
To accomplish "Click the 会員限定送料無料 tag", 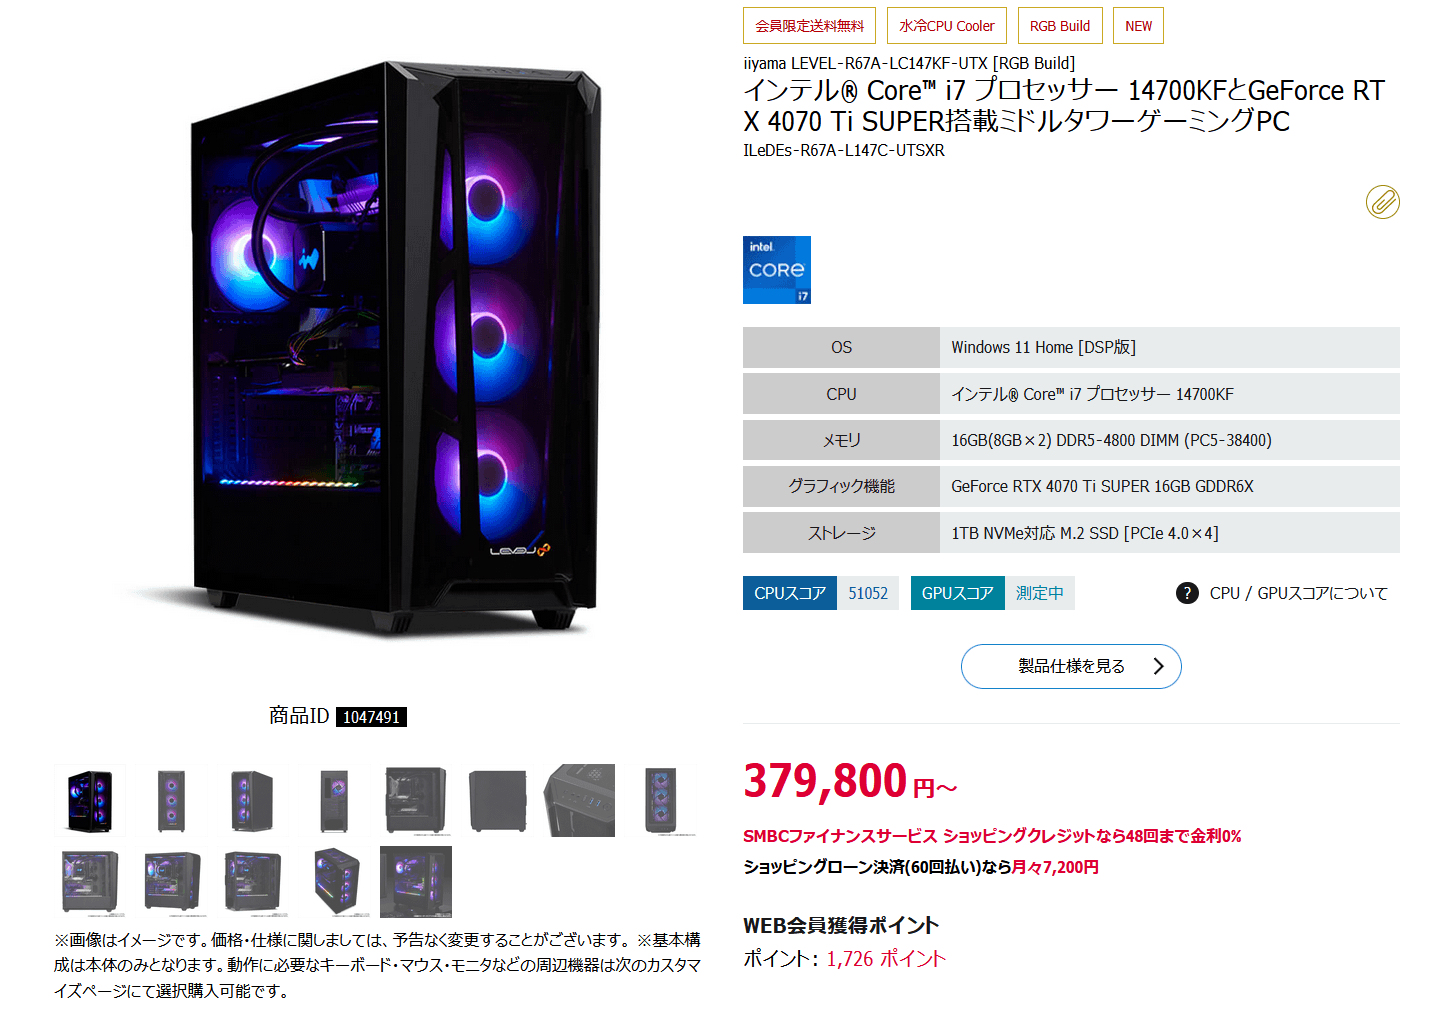I will tap(809, 26).
